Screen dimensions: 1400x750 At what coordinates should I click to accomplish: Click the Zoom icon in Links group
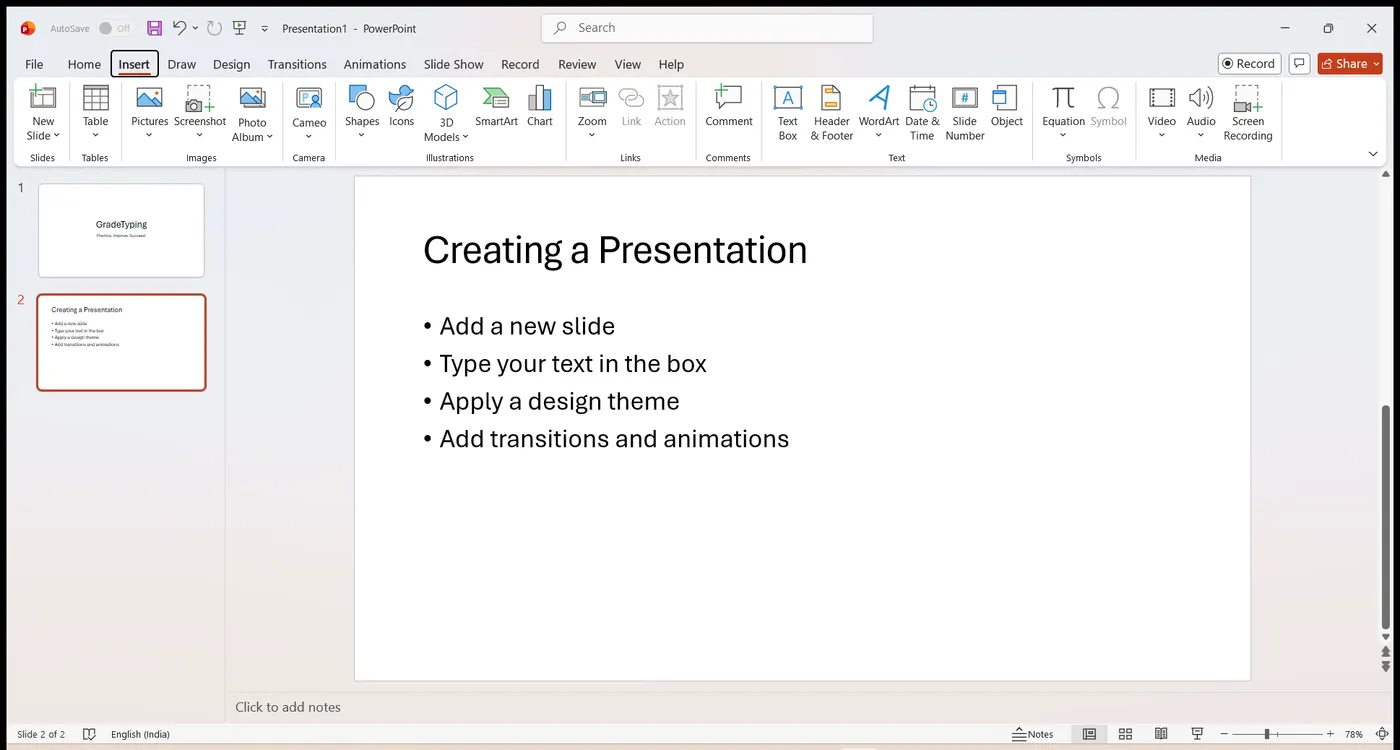592,97
